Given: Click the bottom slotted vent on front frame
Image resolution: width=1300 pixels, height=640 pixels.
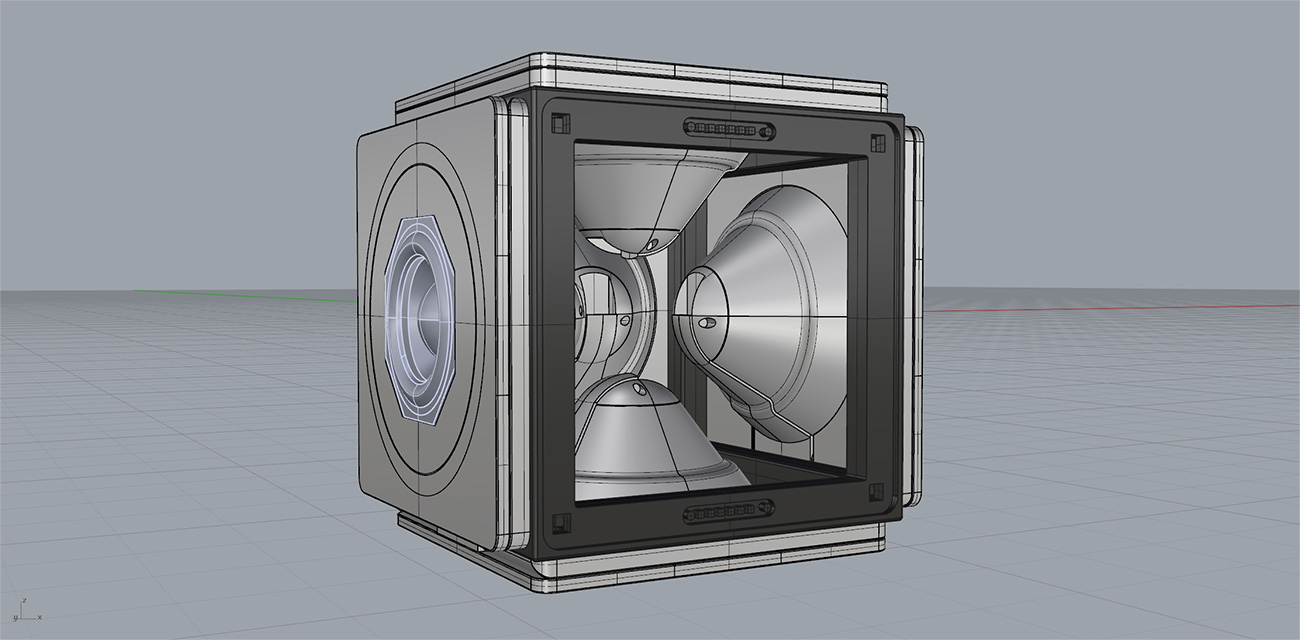Looking at the screenshot, I should (x=729, y=514).
